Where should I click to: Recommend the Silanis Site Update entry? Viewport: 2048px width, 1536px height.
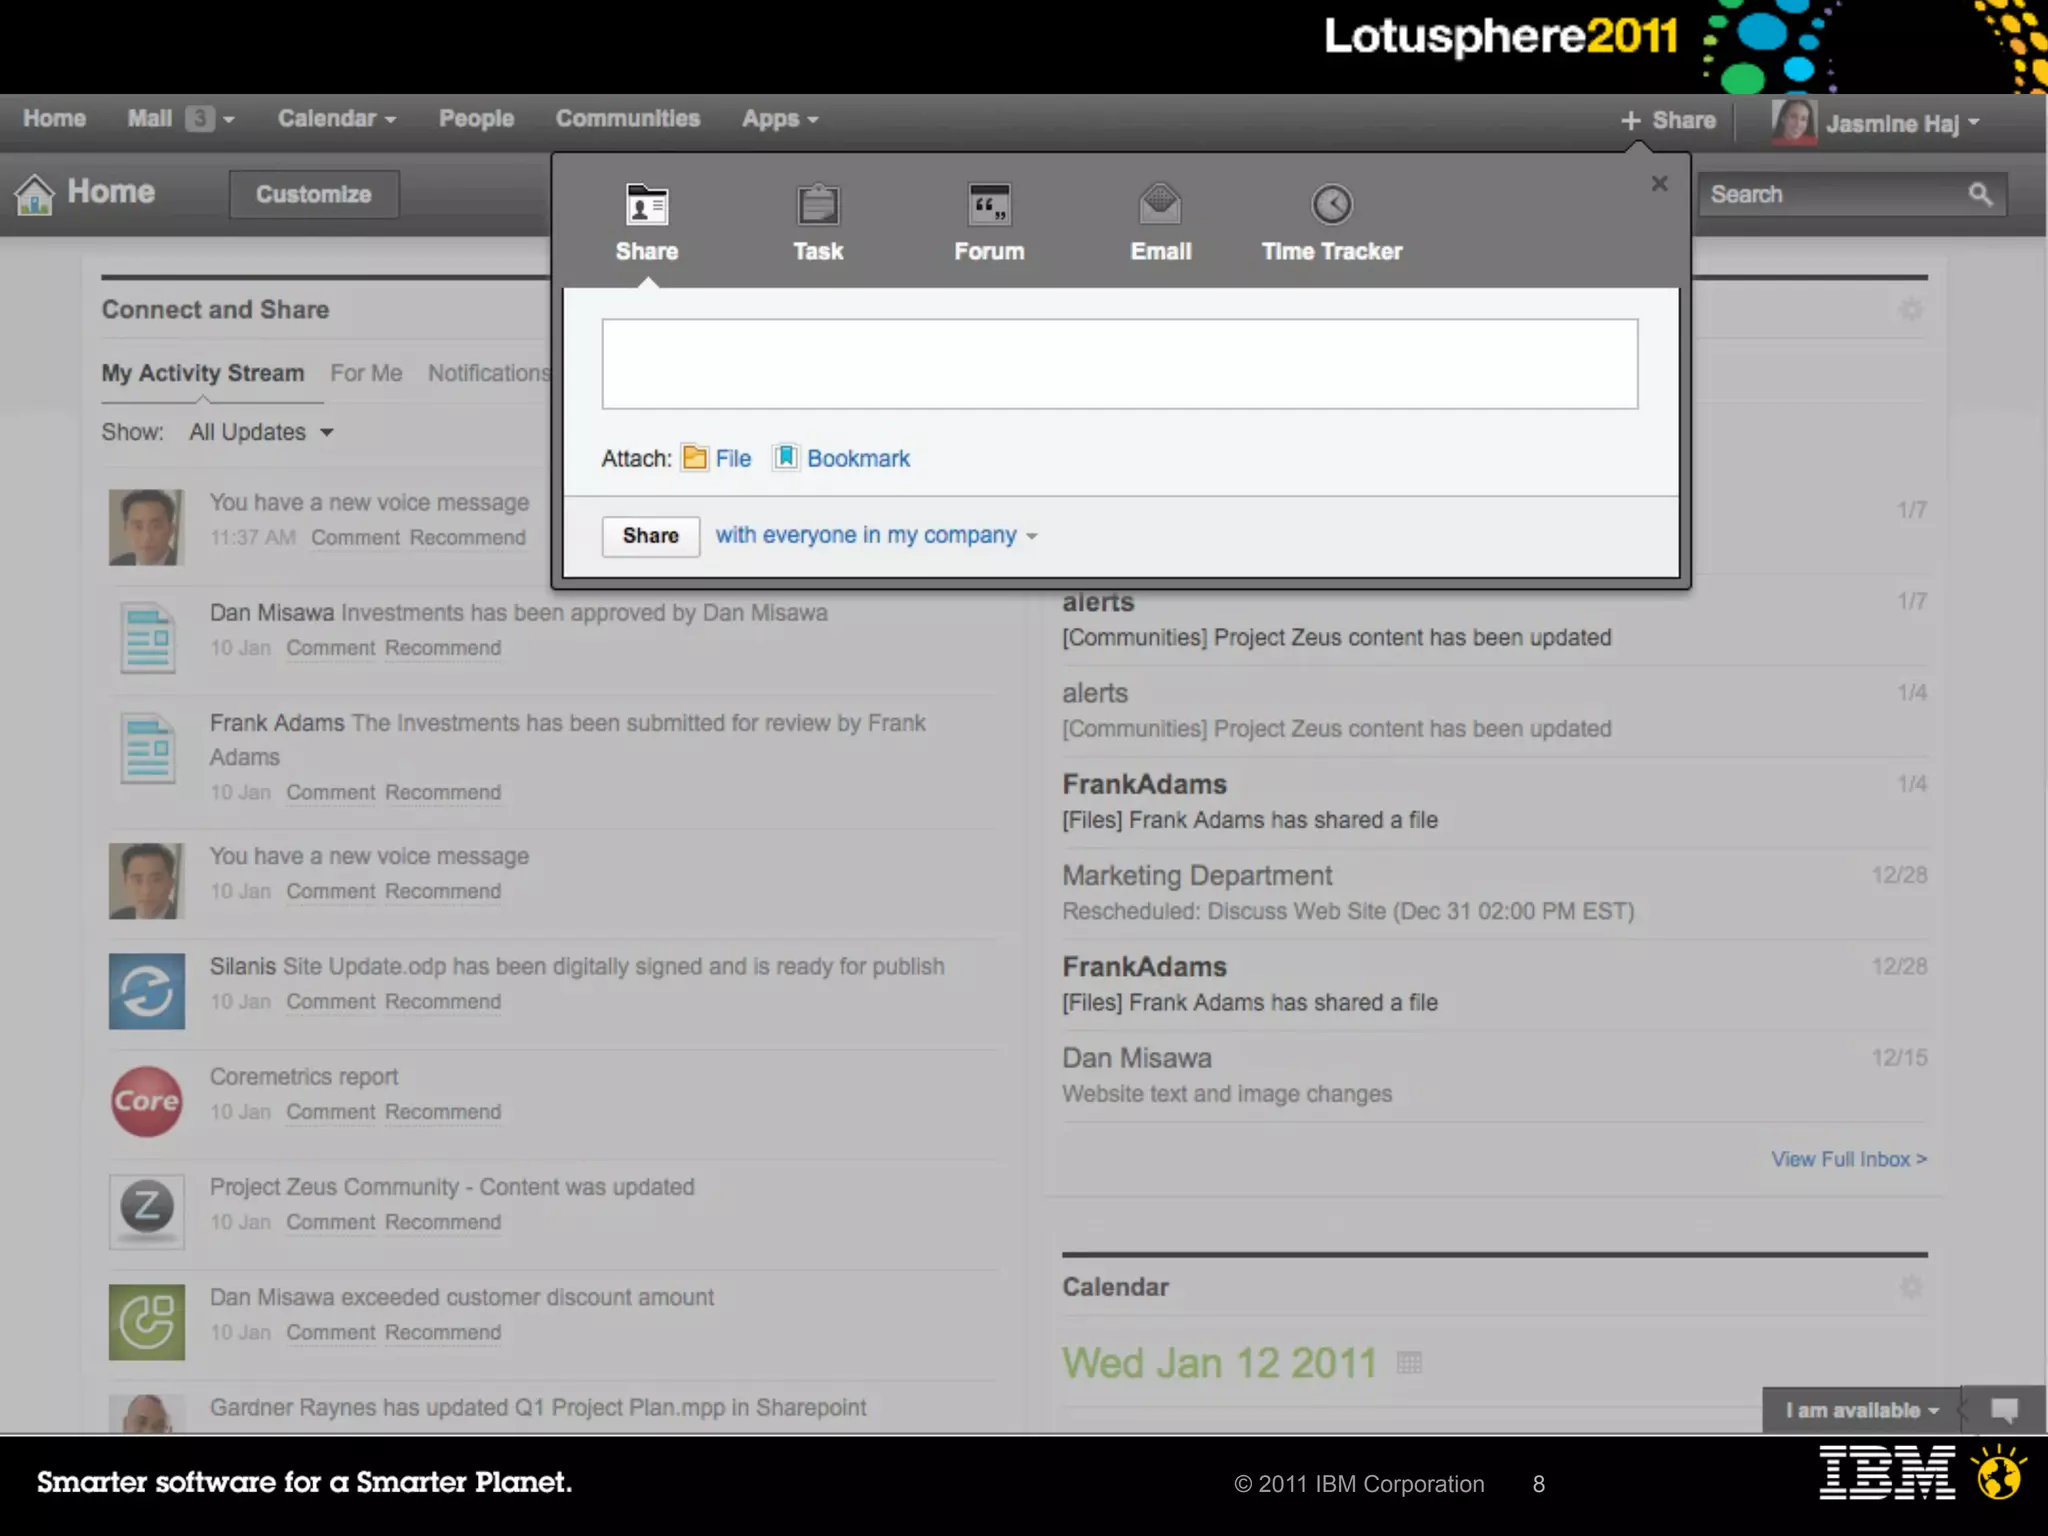pyautogui.click(x=443, y=1002)
